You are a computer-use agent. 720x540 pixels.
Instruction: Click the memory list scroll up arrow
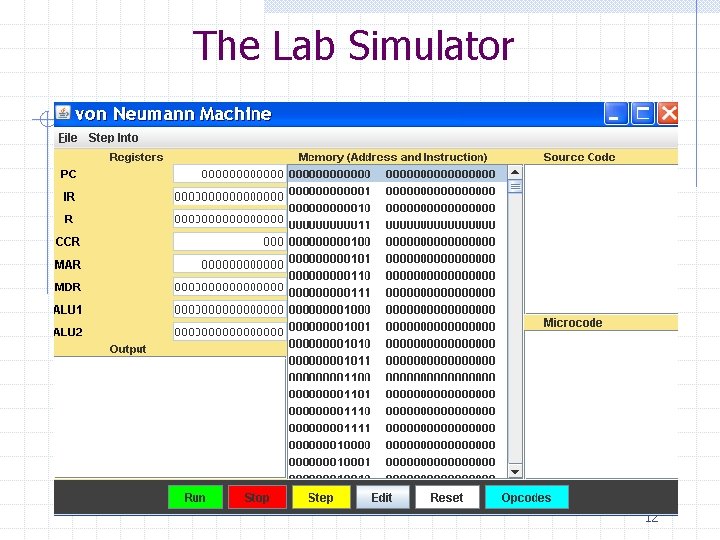pyautogui.click(x=515, y=173)
